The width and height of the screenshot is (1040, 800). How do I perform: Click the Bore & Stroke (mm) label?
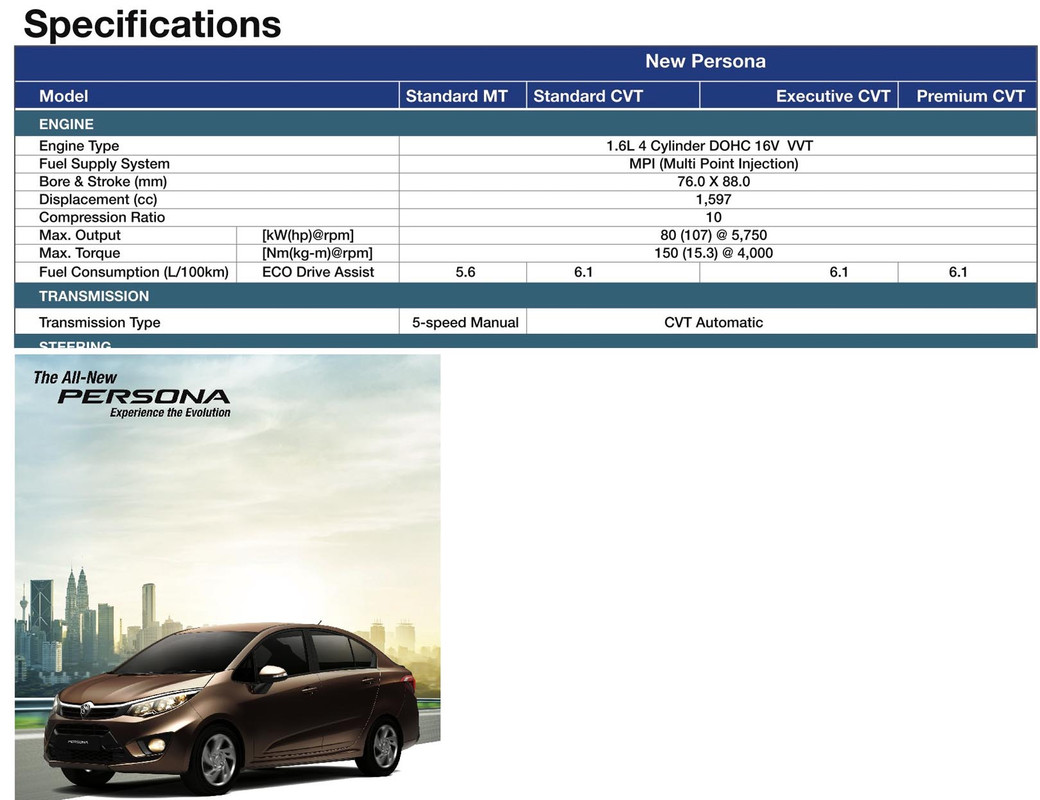103,182
